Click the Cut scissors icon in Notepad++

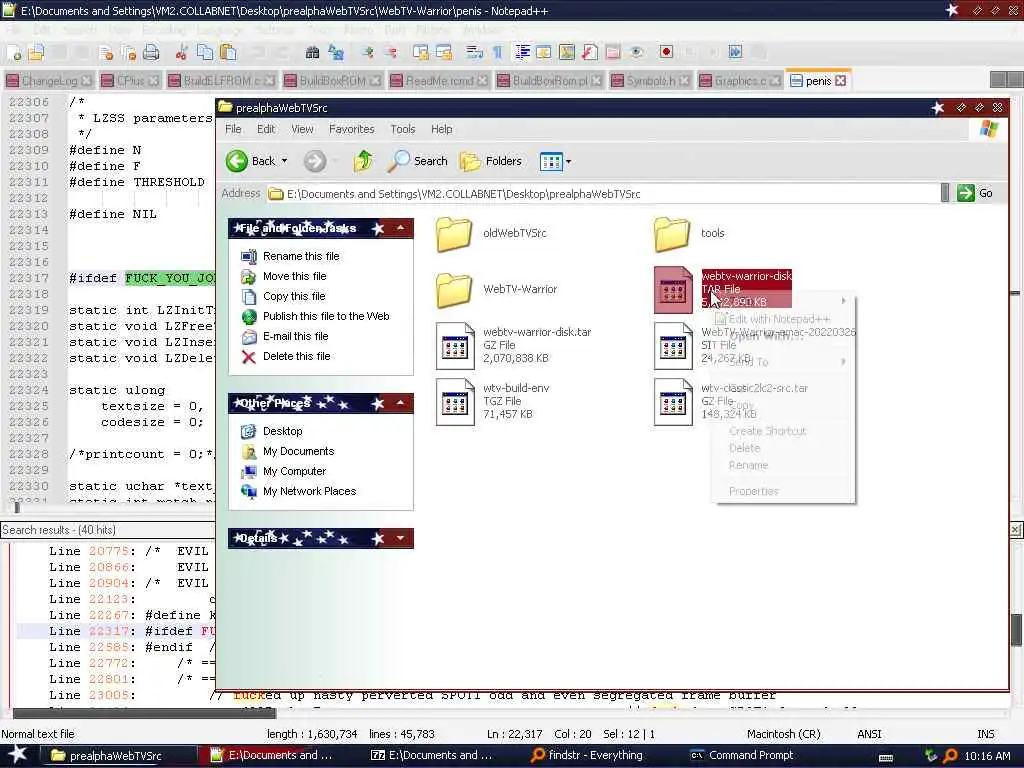tap(182, 52)
